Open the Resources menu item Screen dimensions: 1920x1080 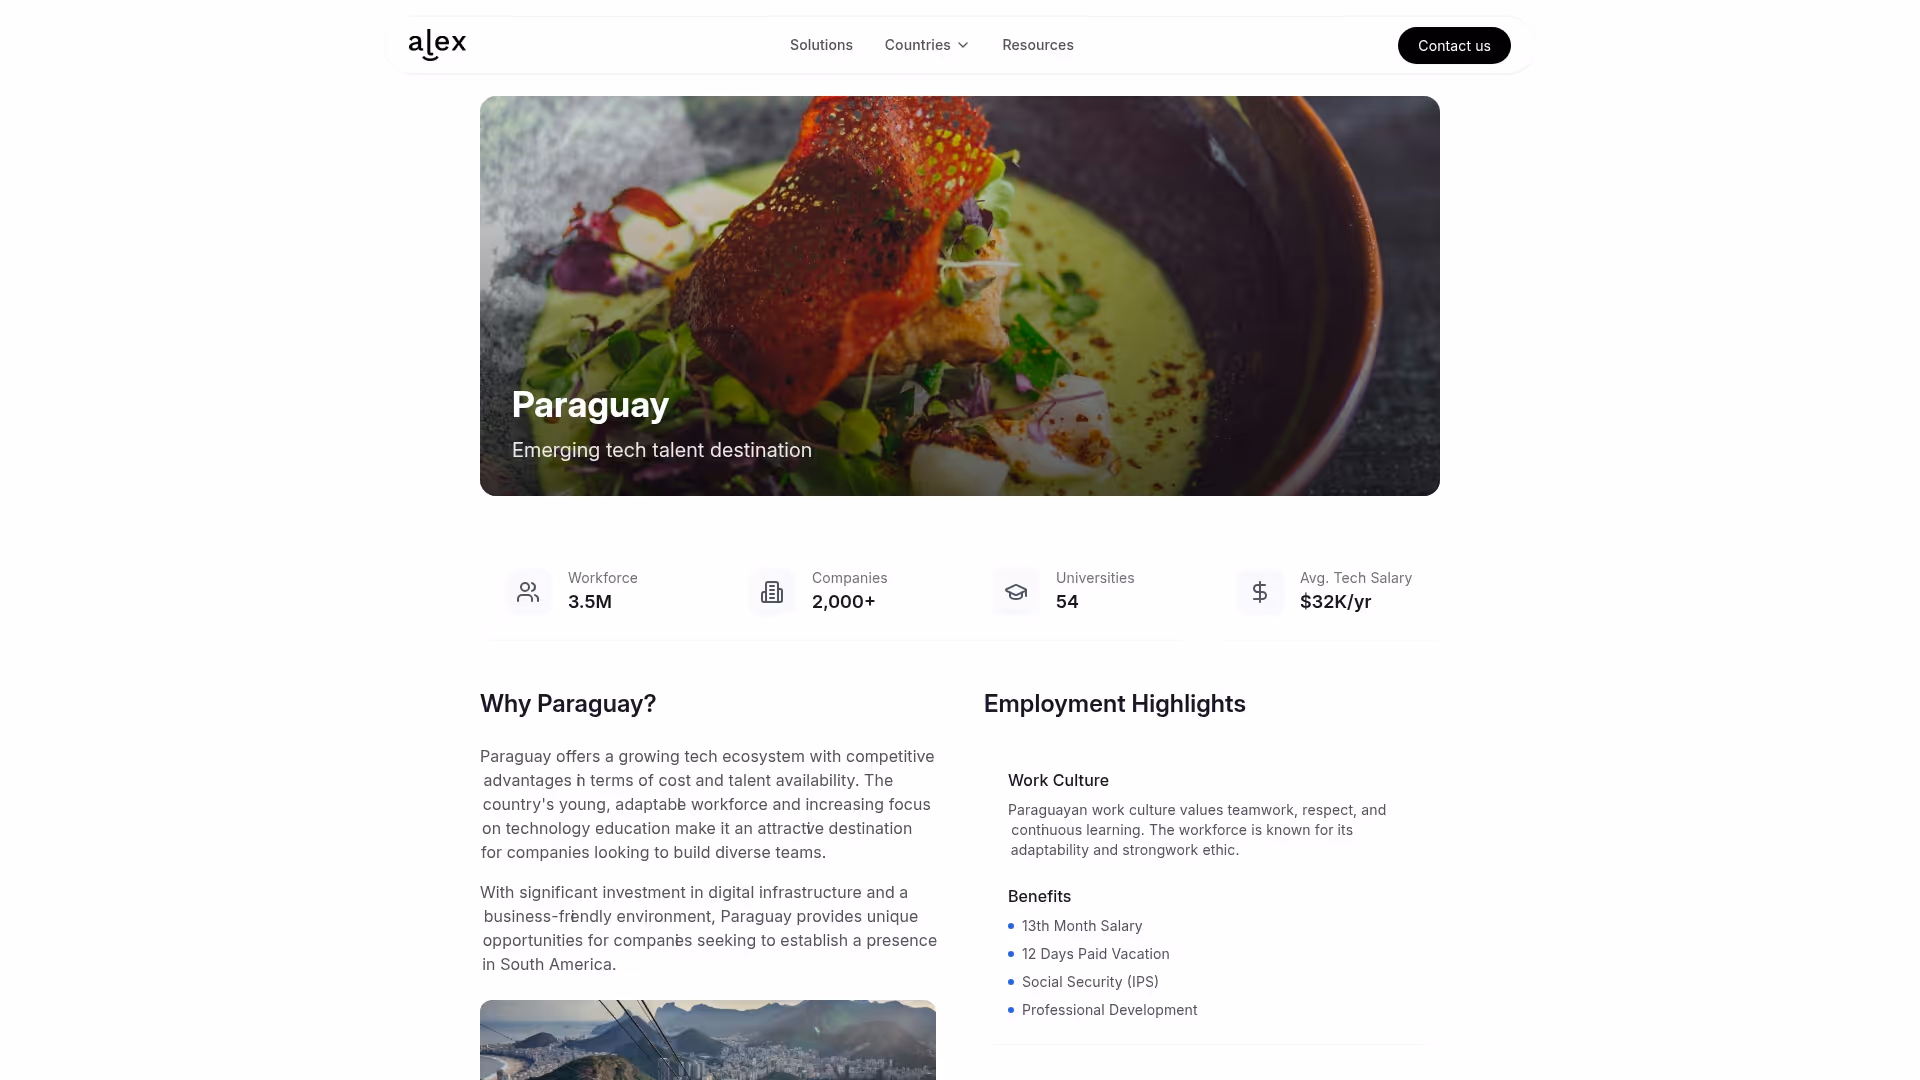(x=1038, y=45)
